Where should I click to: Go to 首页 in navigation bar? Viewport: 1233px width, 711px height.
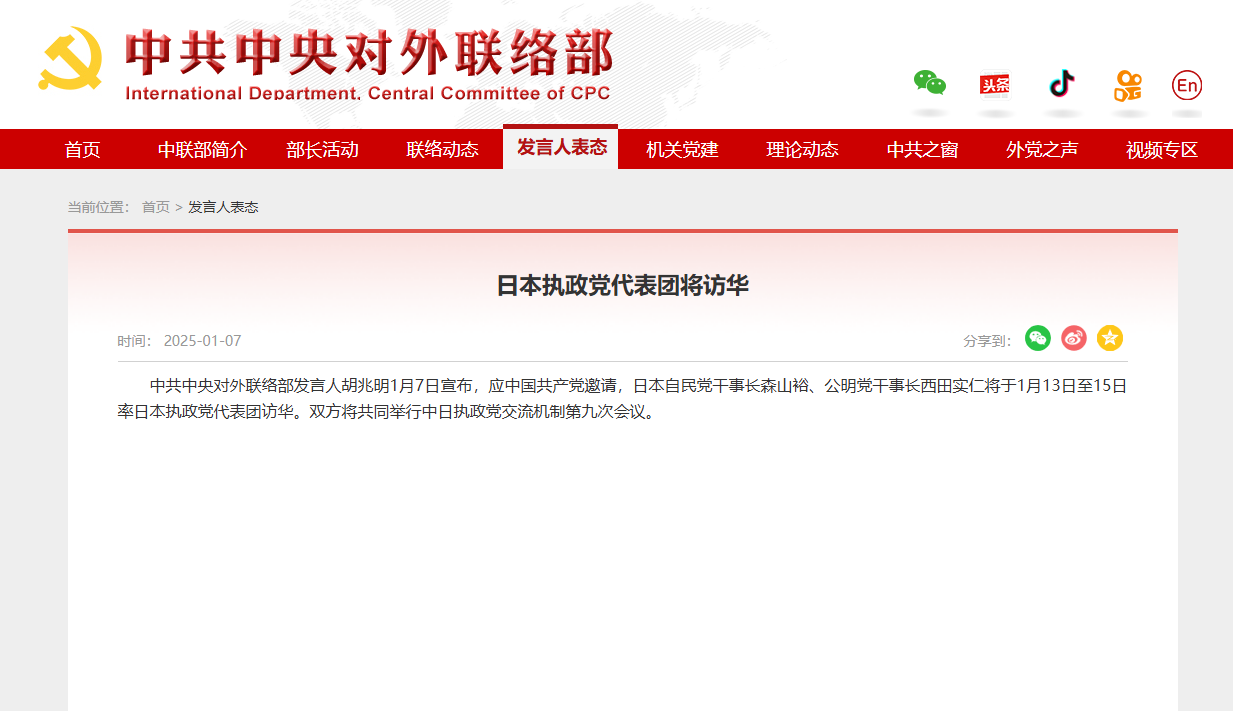pyautogui.click(x=83, y=150)
